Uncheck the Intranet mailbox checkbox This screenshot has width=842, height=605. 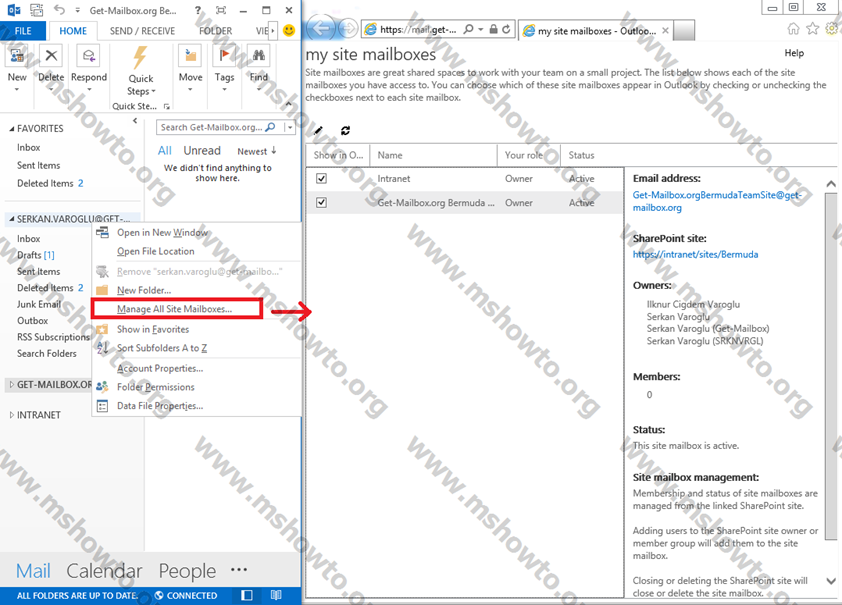pos(321,178)
